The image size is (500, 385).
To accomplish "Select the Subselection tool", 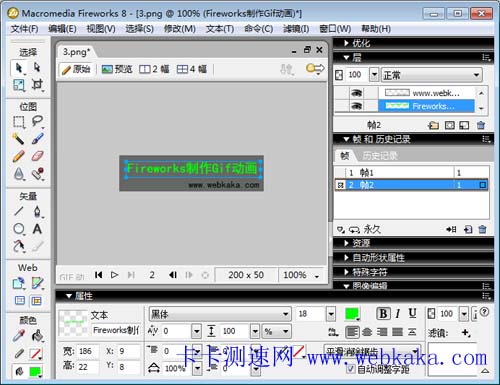I will [37, 68].
